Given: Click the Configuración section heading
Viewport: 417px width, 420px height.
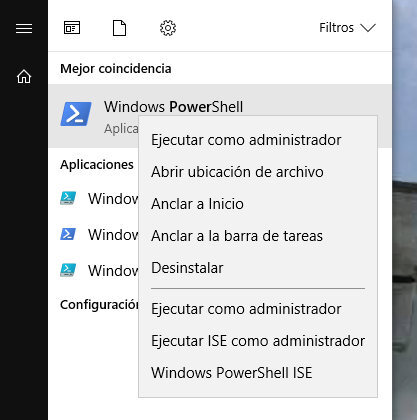Looking at the screenshot, I should pos(99,304).
